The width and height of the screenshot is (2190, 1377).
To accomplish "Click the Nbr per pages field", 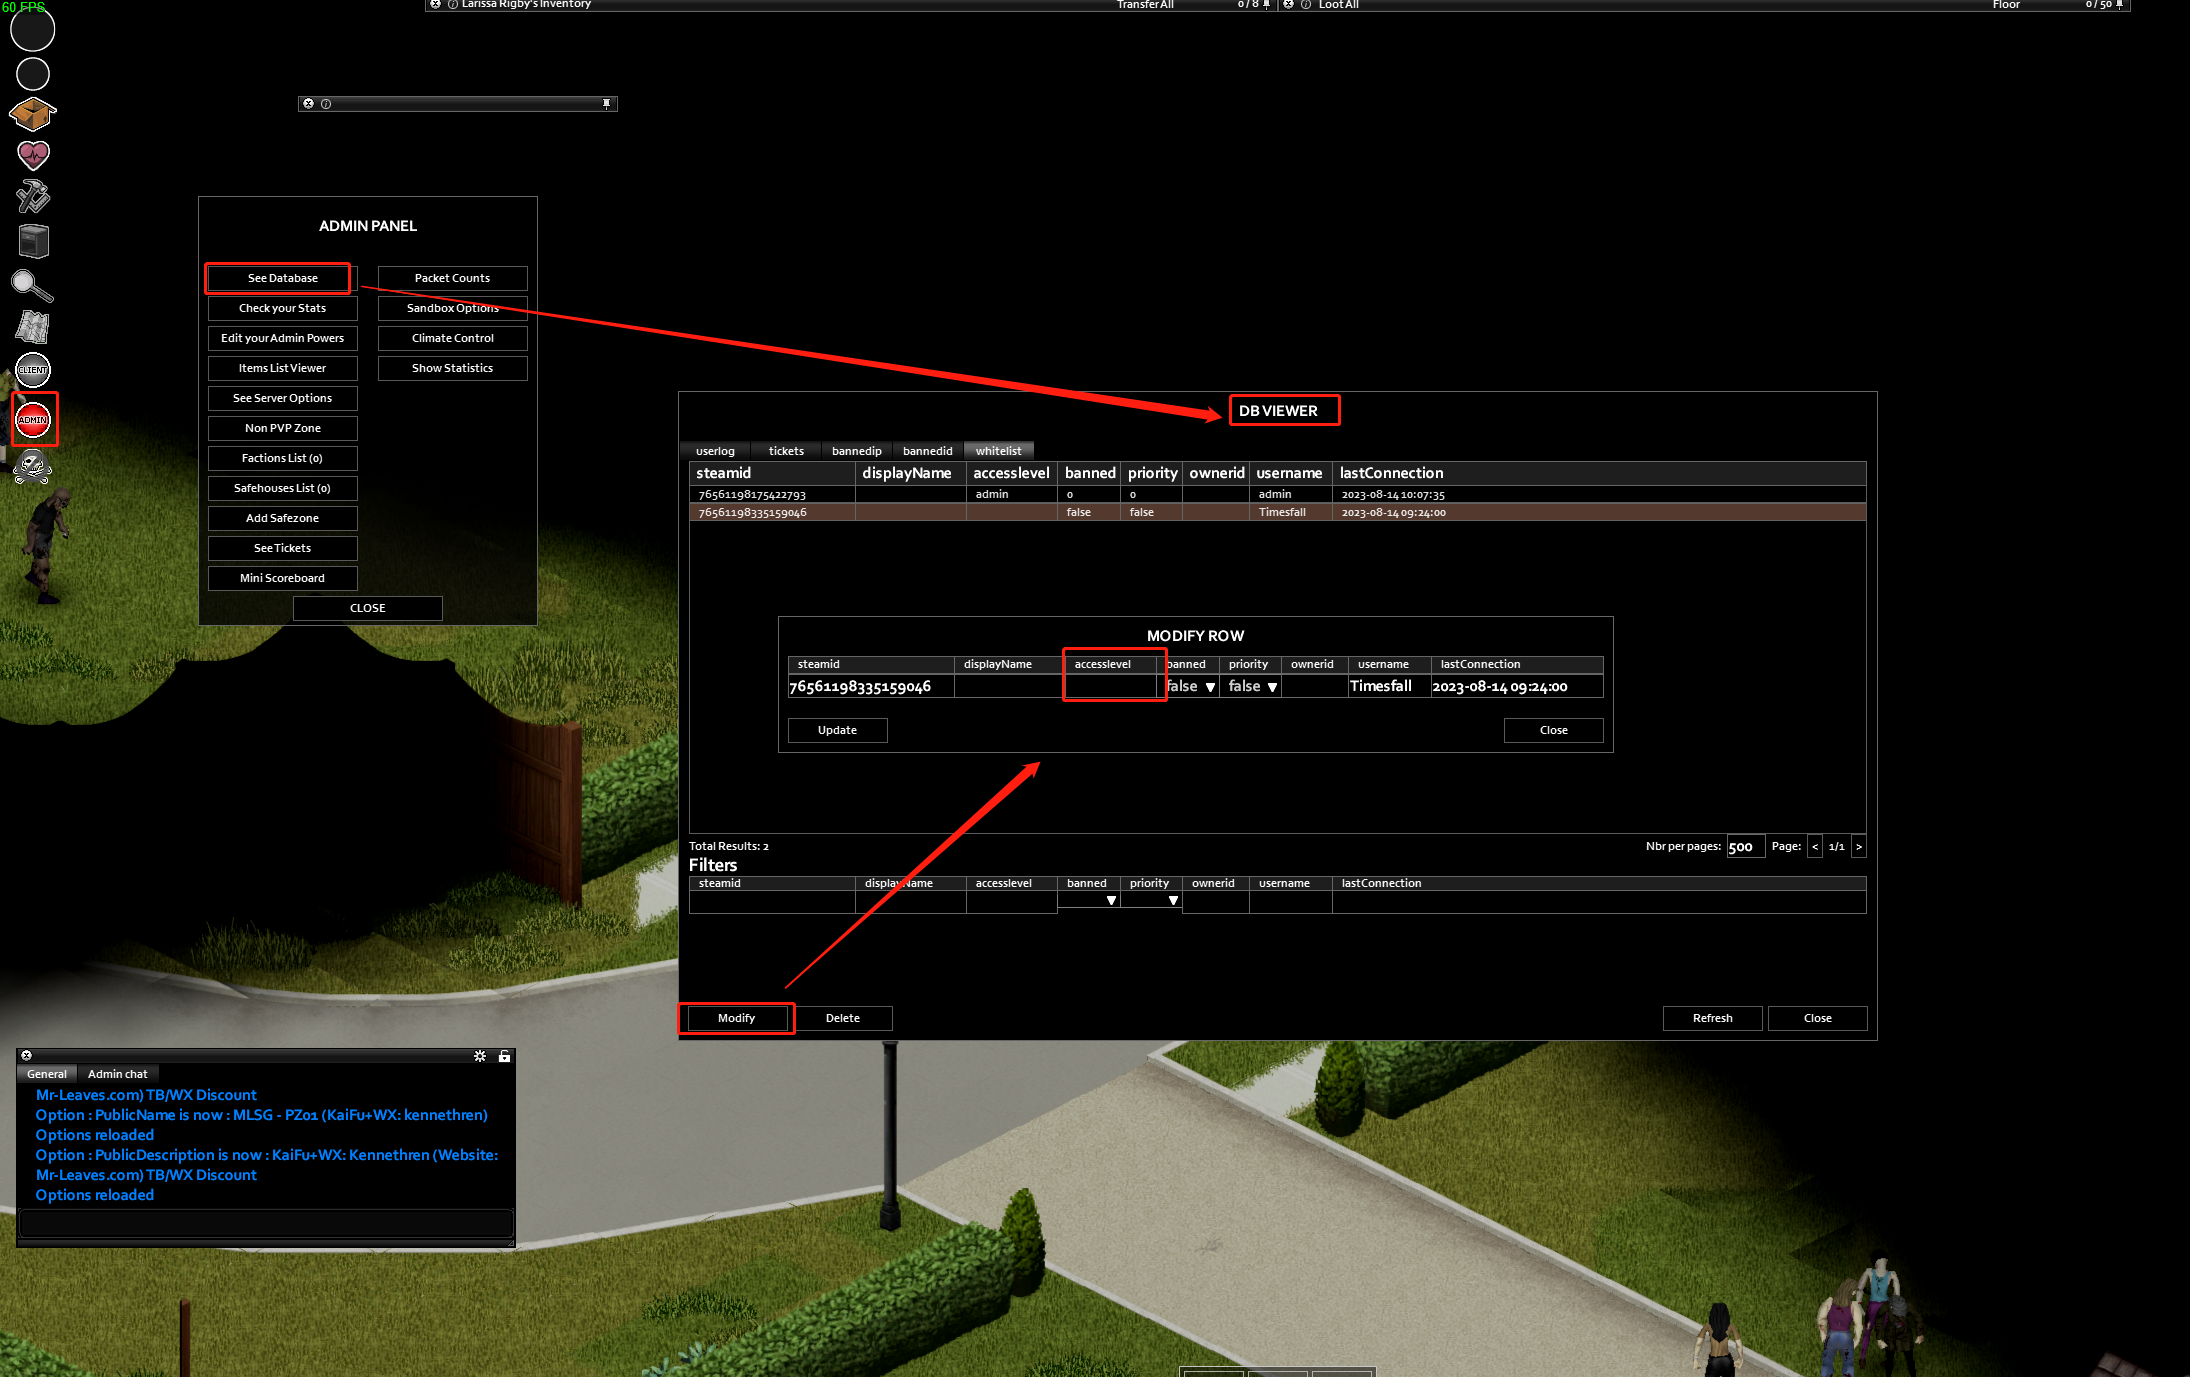I will pos(1746,846).
